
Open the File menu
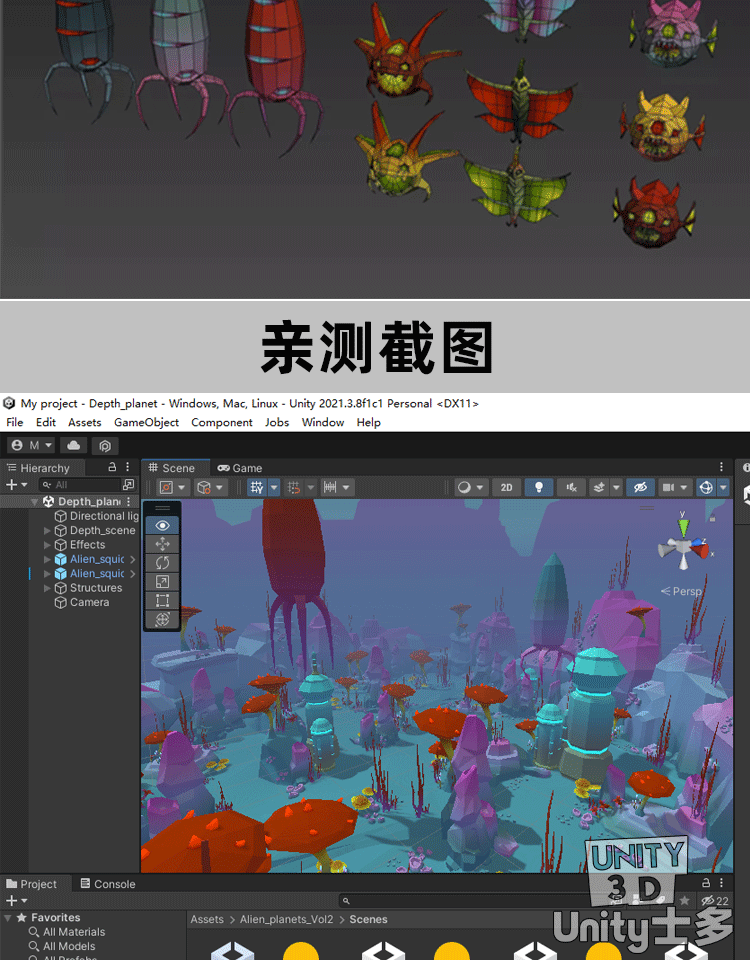point(15,422)
